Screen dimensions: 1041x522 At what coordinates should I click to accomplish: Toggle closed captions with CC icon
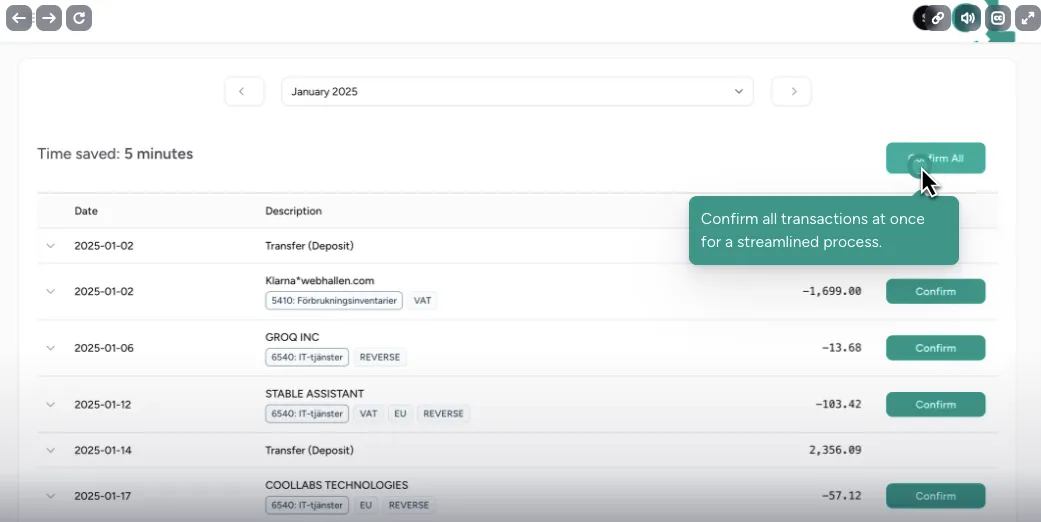point(997,18)
